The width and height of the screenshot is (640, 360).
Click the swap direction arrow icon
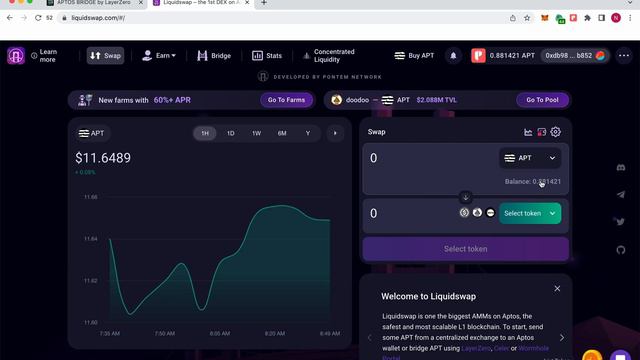(465, 197)
